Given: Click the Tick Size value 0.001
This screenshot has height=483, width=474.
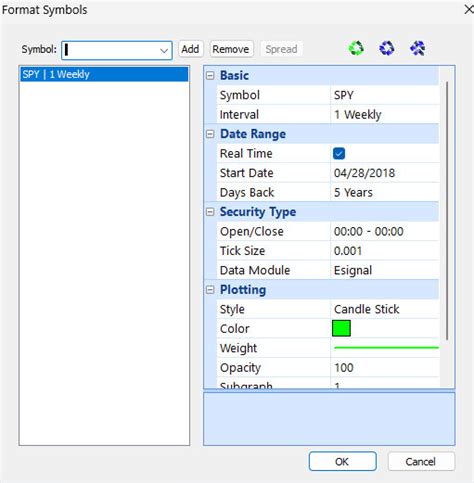Looking at the screenshot, I should 348,251.
